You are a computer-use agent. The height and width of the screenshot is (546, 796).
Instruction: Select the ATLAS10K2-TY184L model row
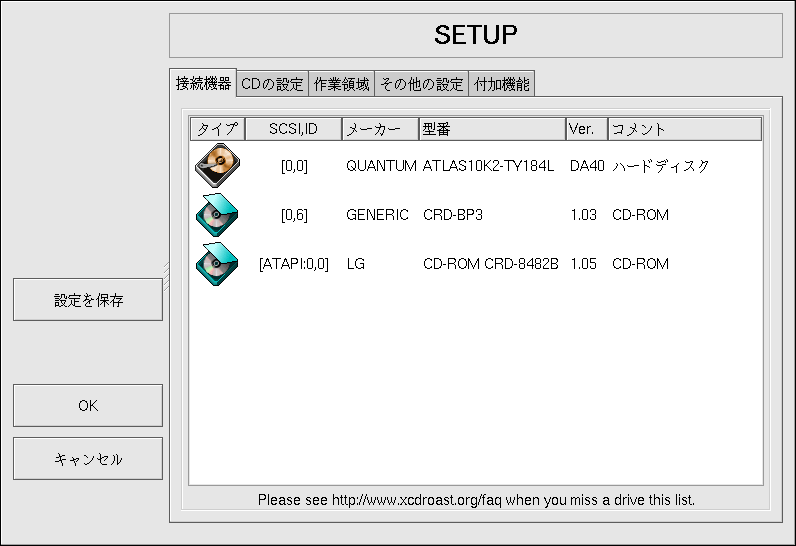pyautogui.click(x=488, y=167)
